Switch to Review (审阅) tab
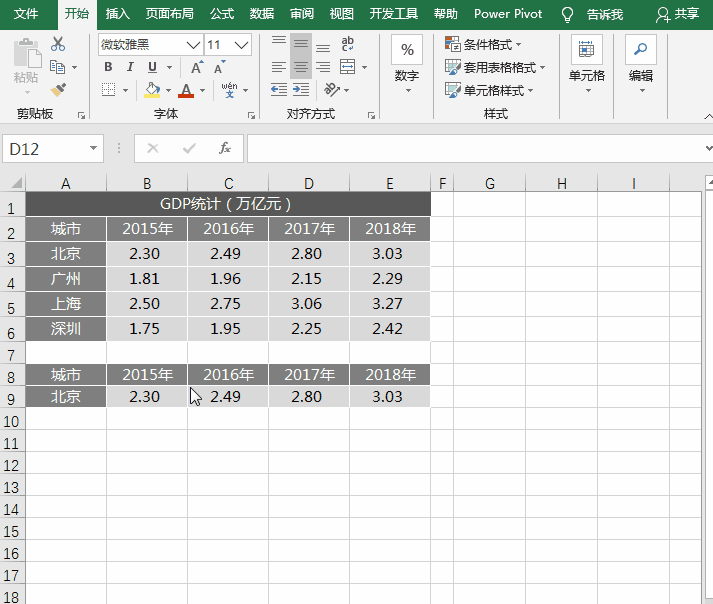 click(x=302, y=14)
